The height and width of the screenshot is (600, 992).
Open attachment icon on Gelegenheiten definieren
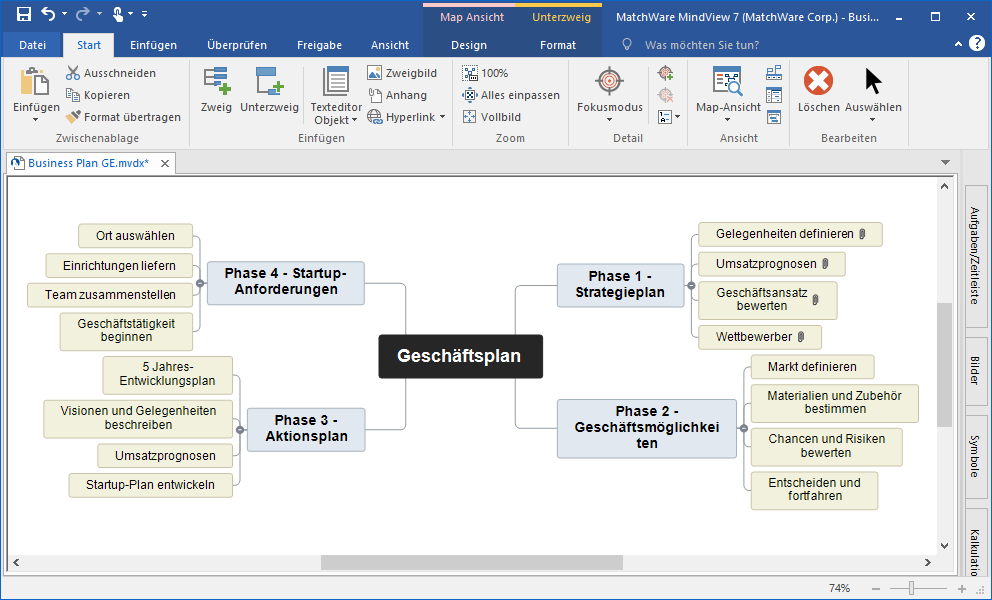(862, 234)
